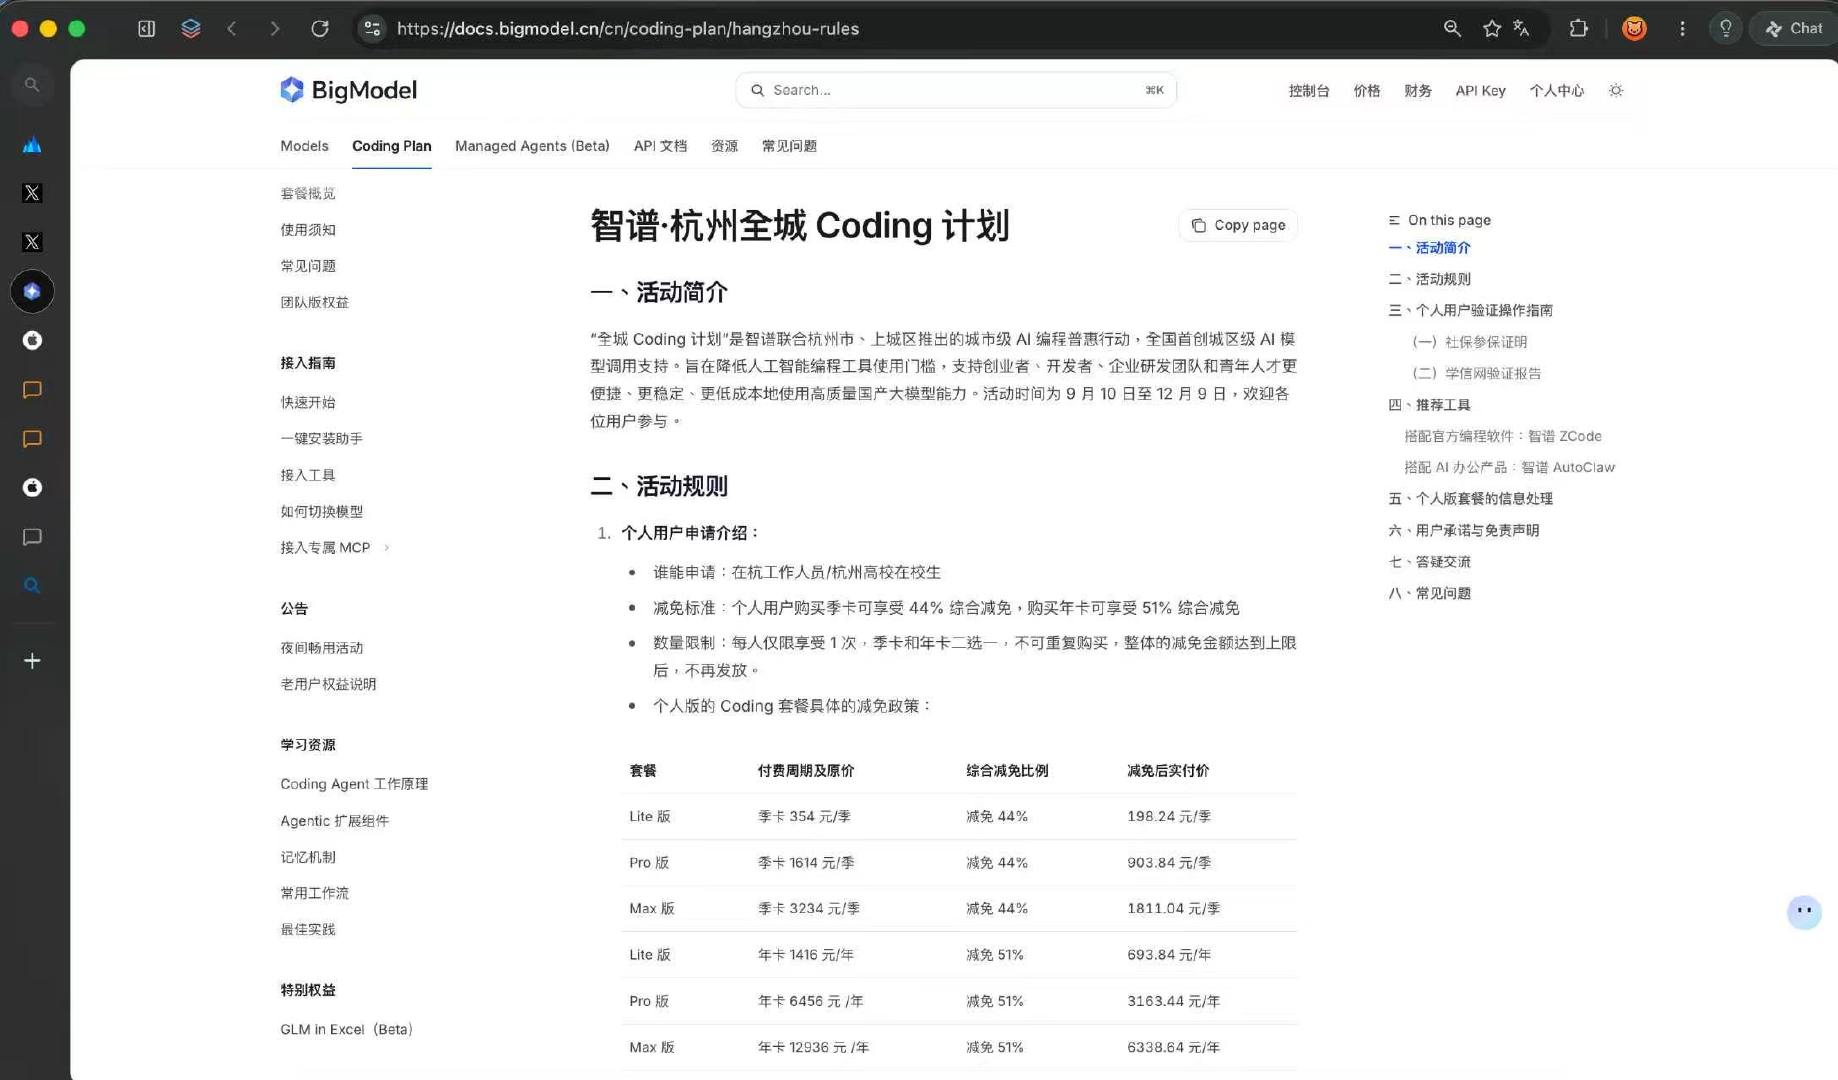
Task: Focus the Search field in the header
Action: (956, 90)
